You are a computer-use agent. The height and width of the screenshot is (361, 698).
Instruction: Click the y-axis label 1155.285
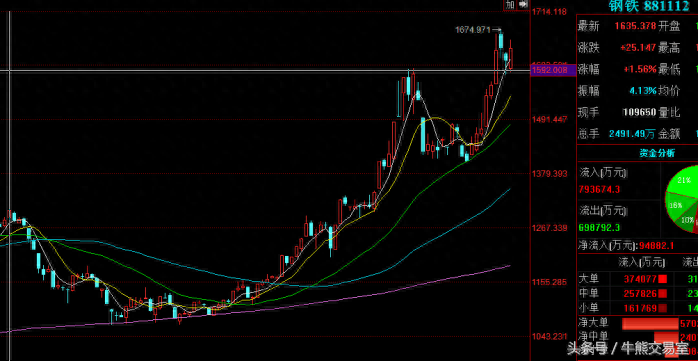[x=549, y=282]
